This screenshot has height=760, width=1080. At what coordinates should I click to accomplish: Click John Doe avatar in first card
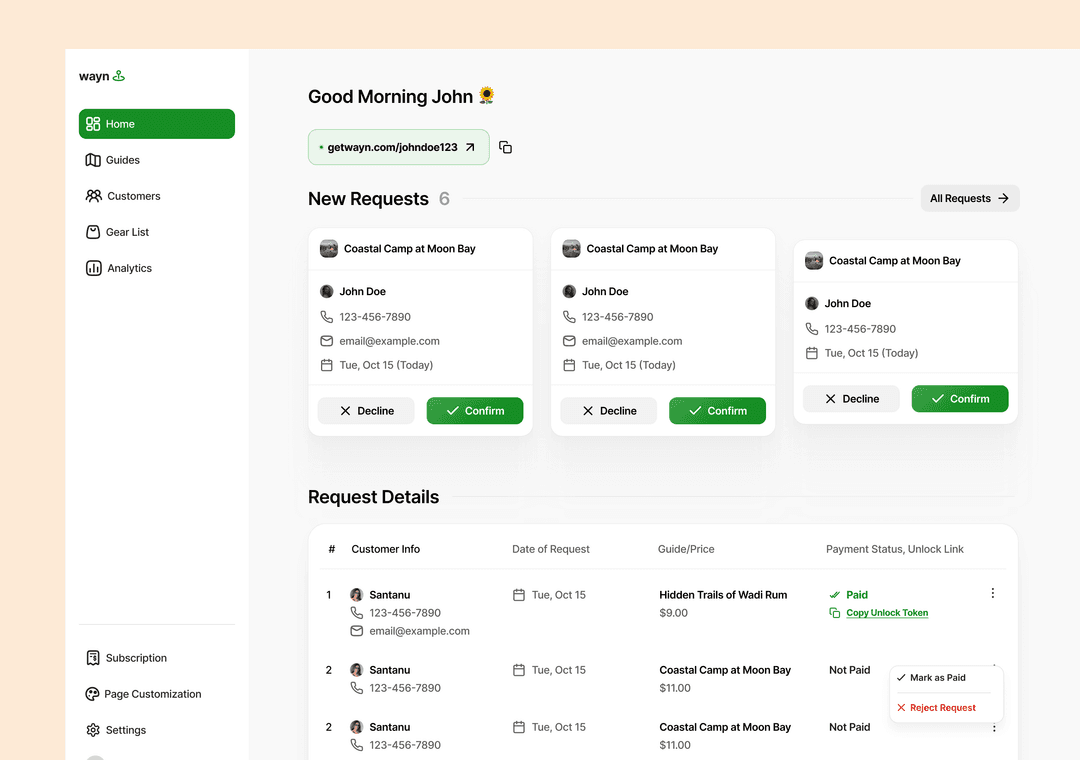[x=326, y=291]
